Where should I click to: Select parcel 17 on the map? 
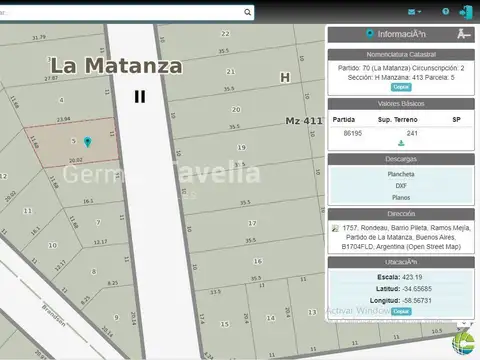pos(252,223)
